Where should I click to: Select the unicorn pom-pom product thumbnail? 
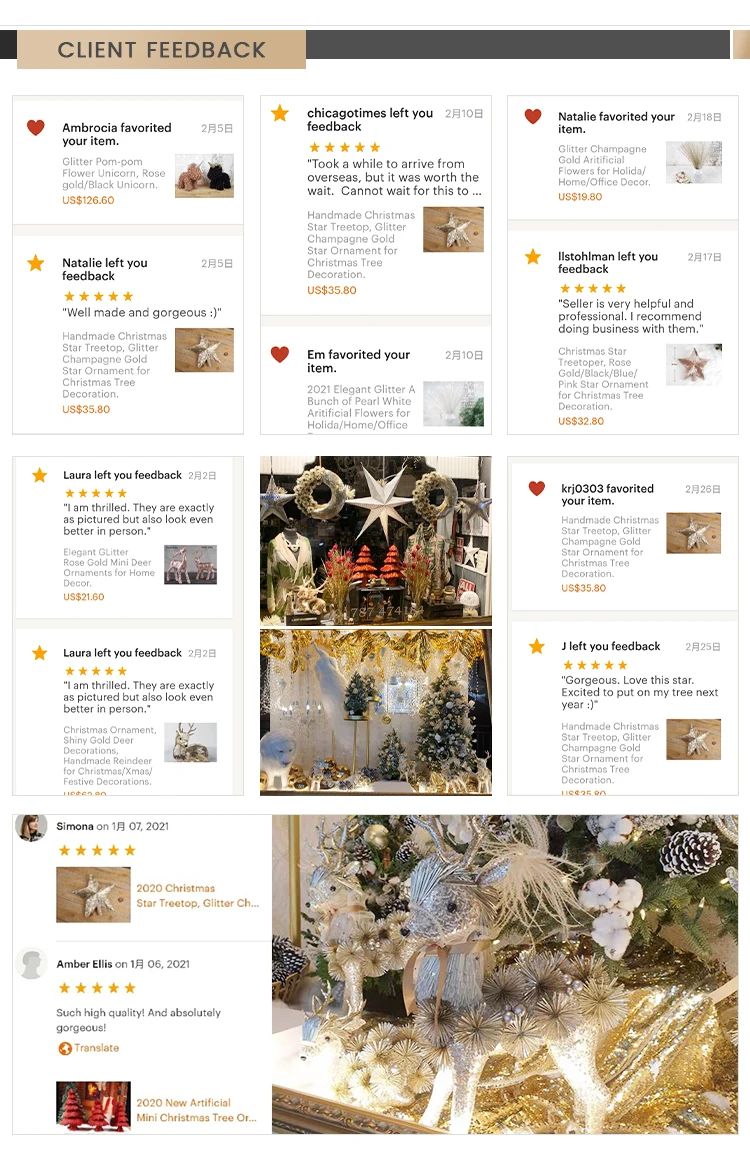click(204, 176)
